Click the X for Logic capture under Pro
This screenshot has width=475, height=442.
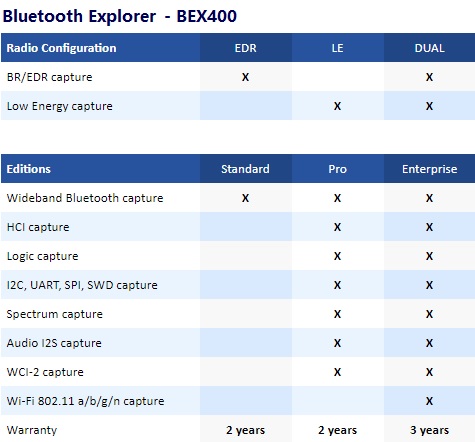click(337, 256)
